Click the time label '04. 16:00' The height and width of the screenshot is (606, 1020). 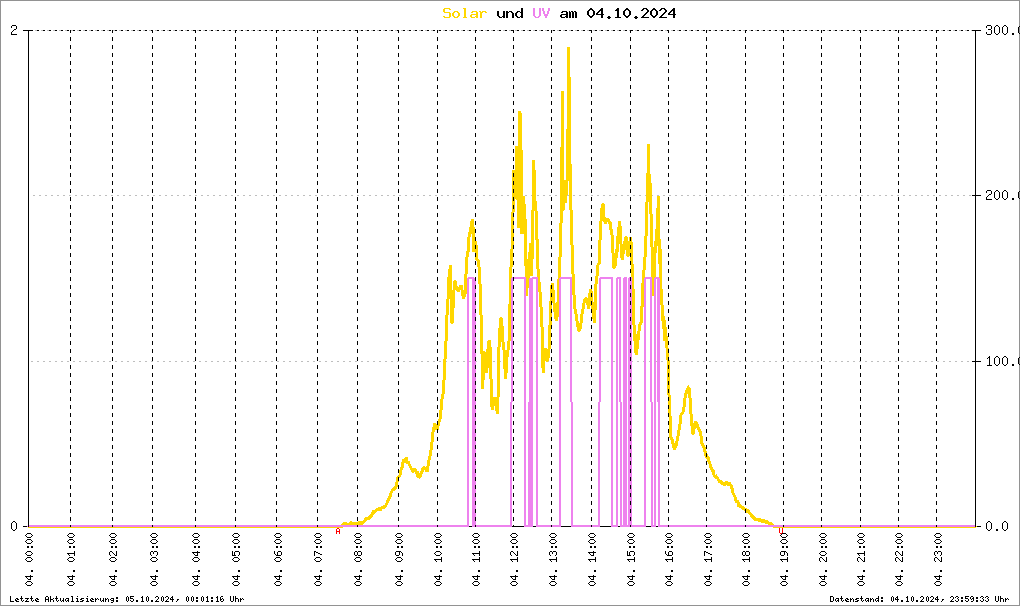(669, 560)
